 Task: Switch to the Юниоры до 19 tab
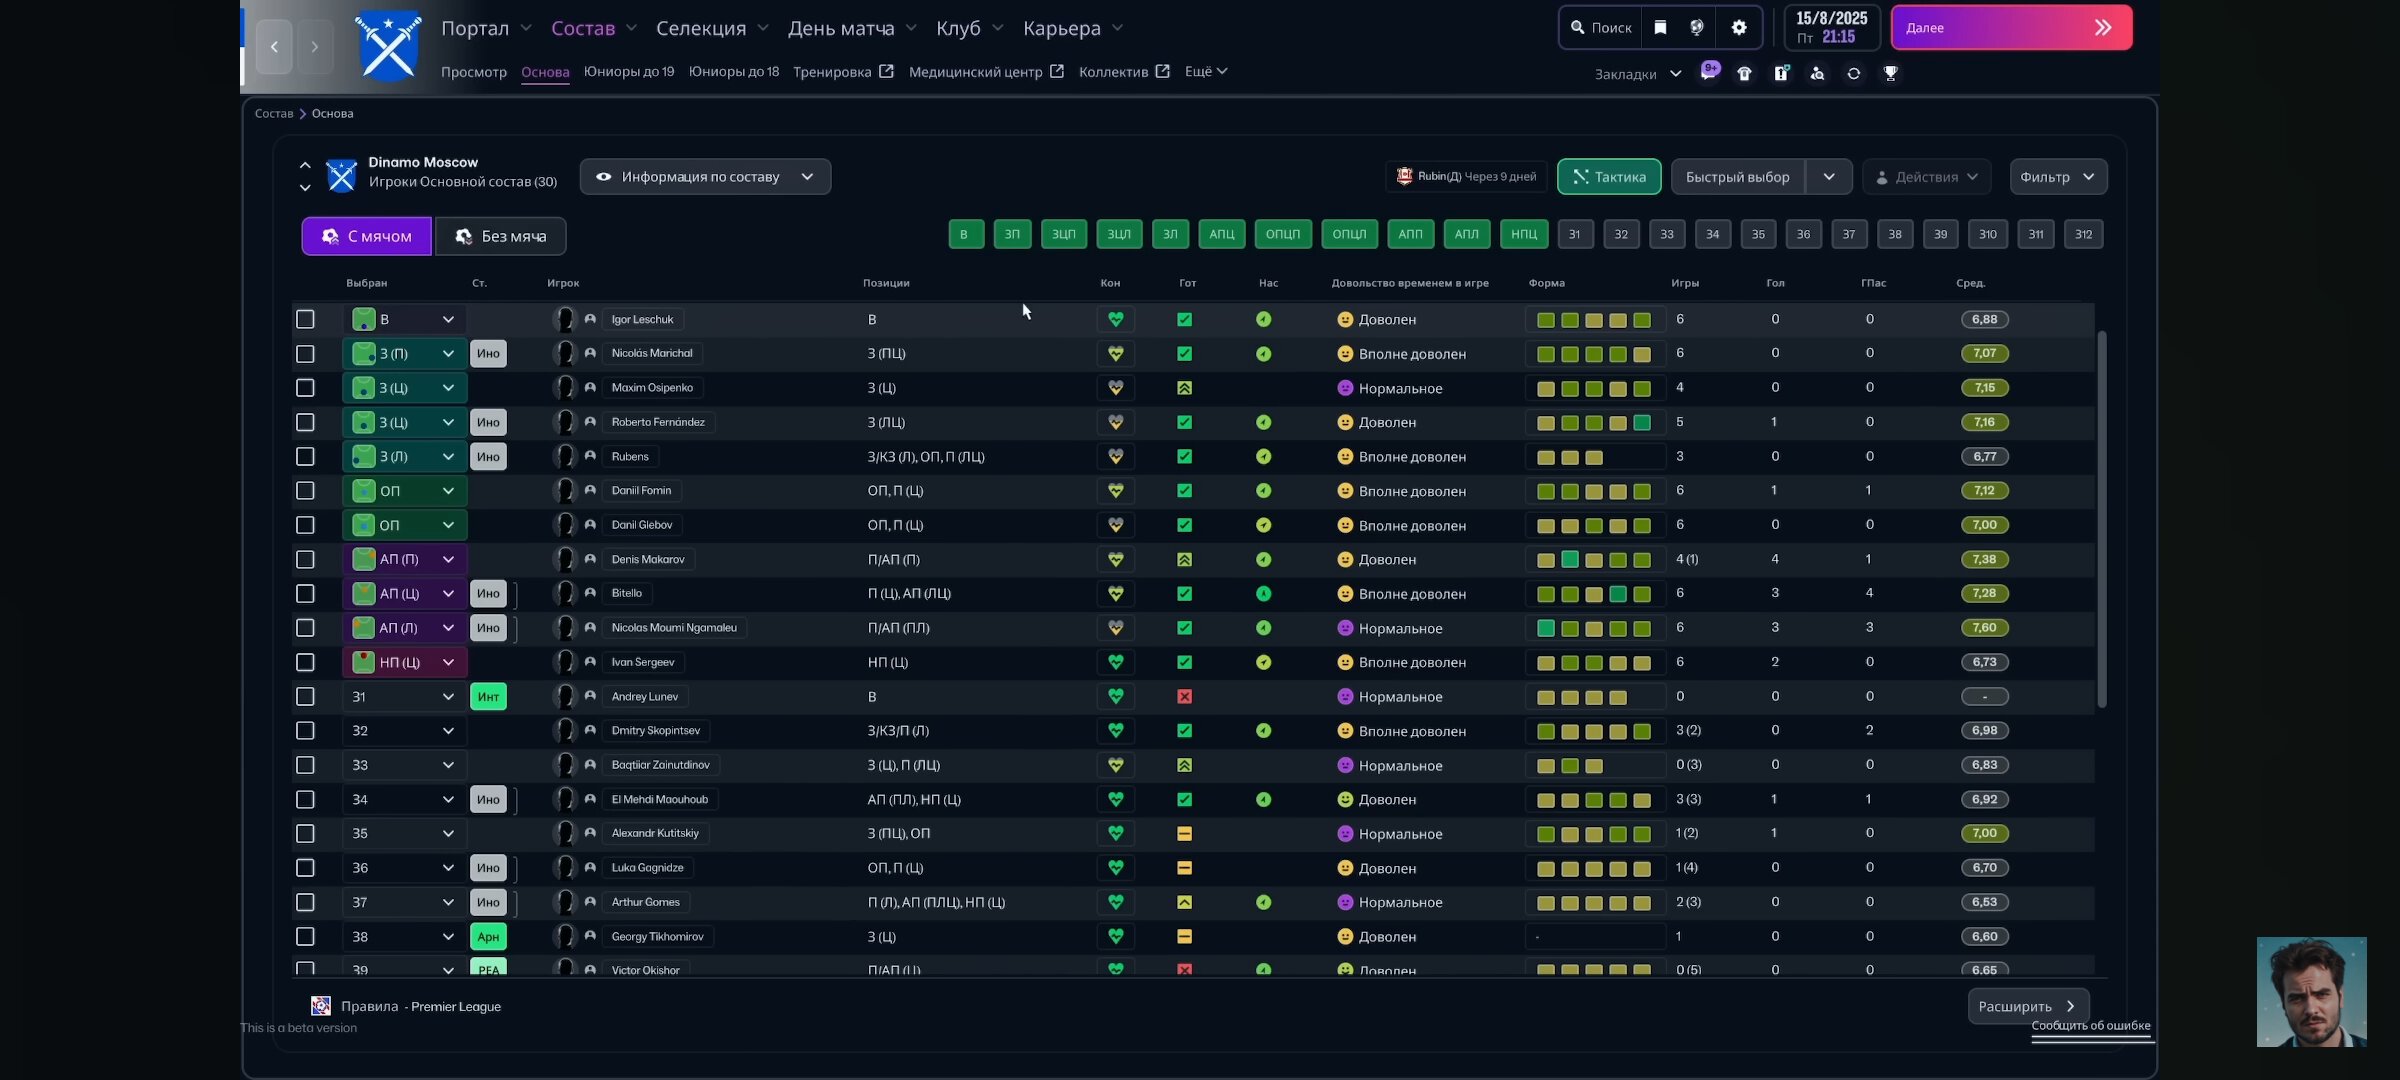(x=629, y=72)
